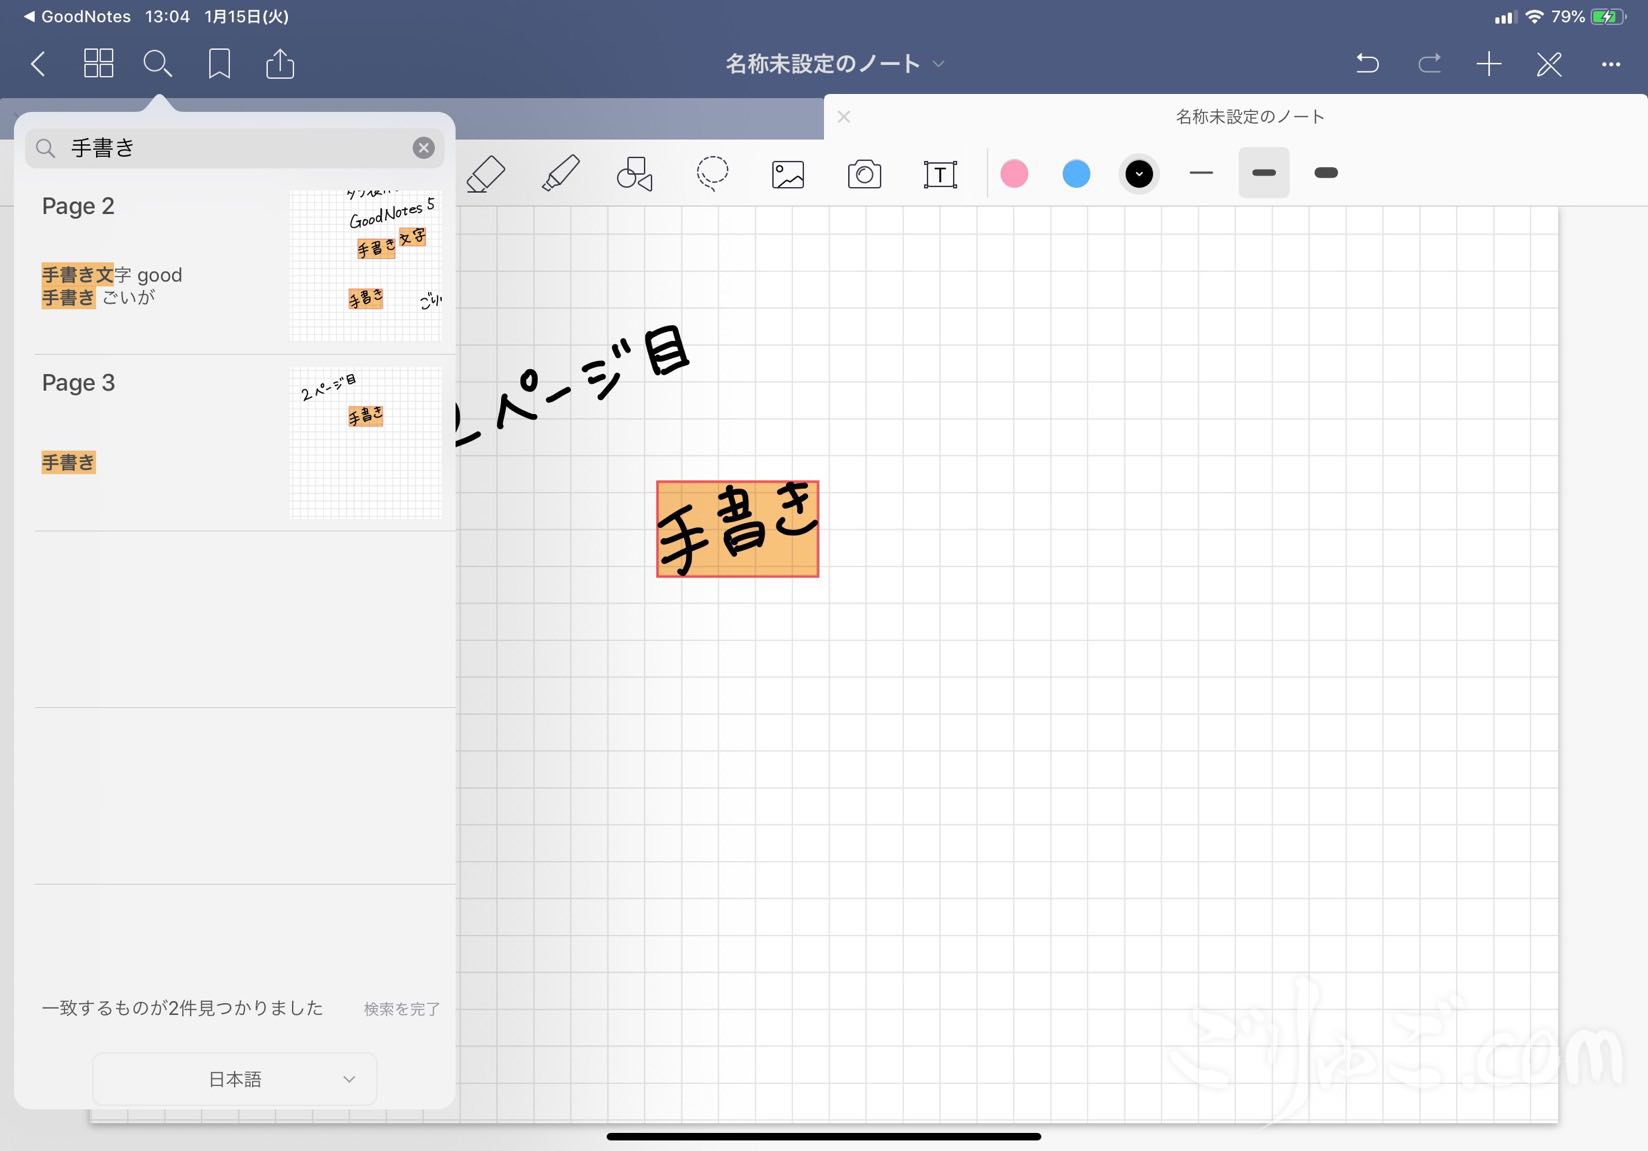The height and width of the screenshot is (1151, 1648).
Task: Select the Highlighter tool
Action: [x=560, y=174]
